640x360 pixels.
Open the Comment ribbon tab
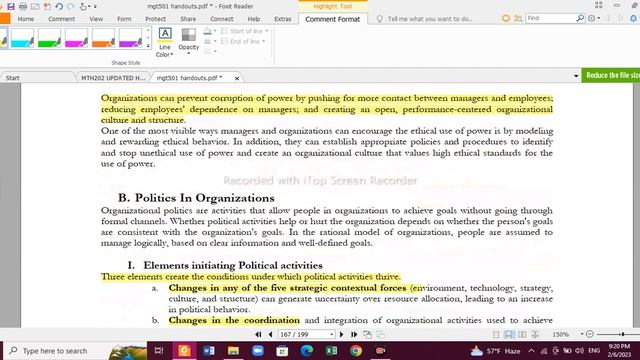click(x=61, y=19)
